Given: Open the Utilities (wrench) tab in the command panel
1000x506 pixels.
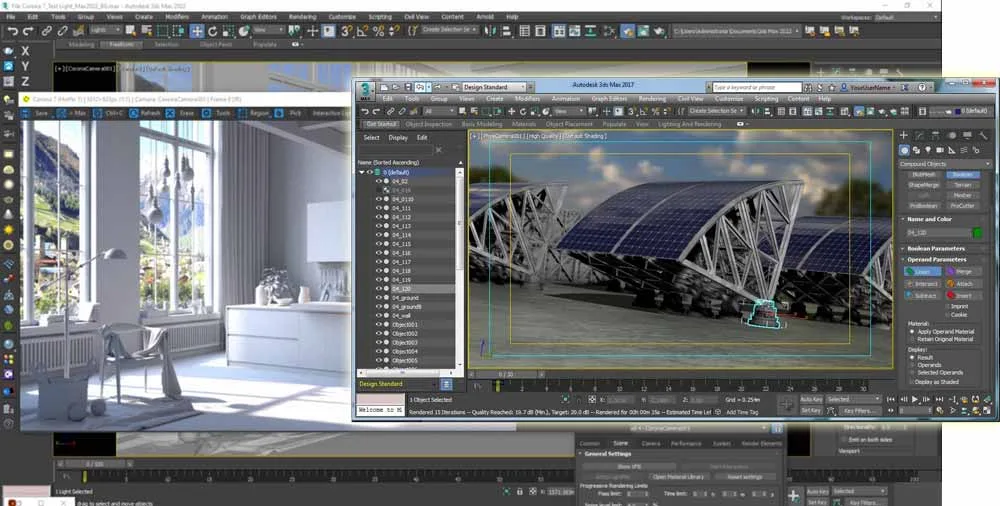Looking at the screenshot, I should pyautogui.click(x=983, y=135).
